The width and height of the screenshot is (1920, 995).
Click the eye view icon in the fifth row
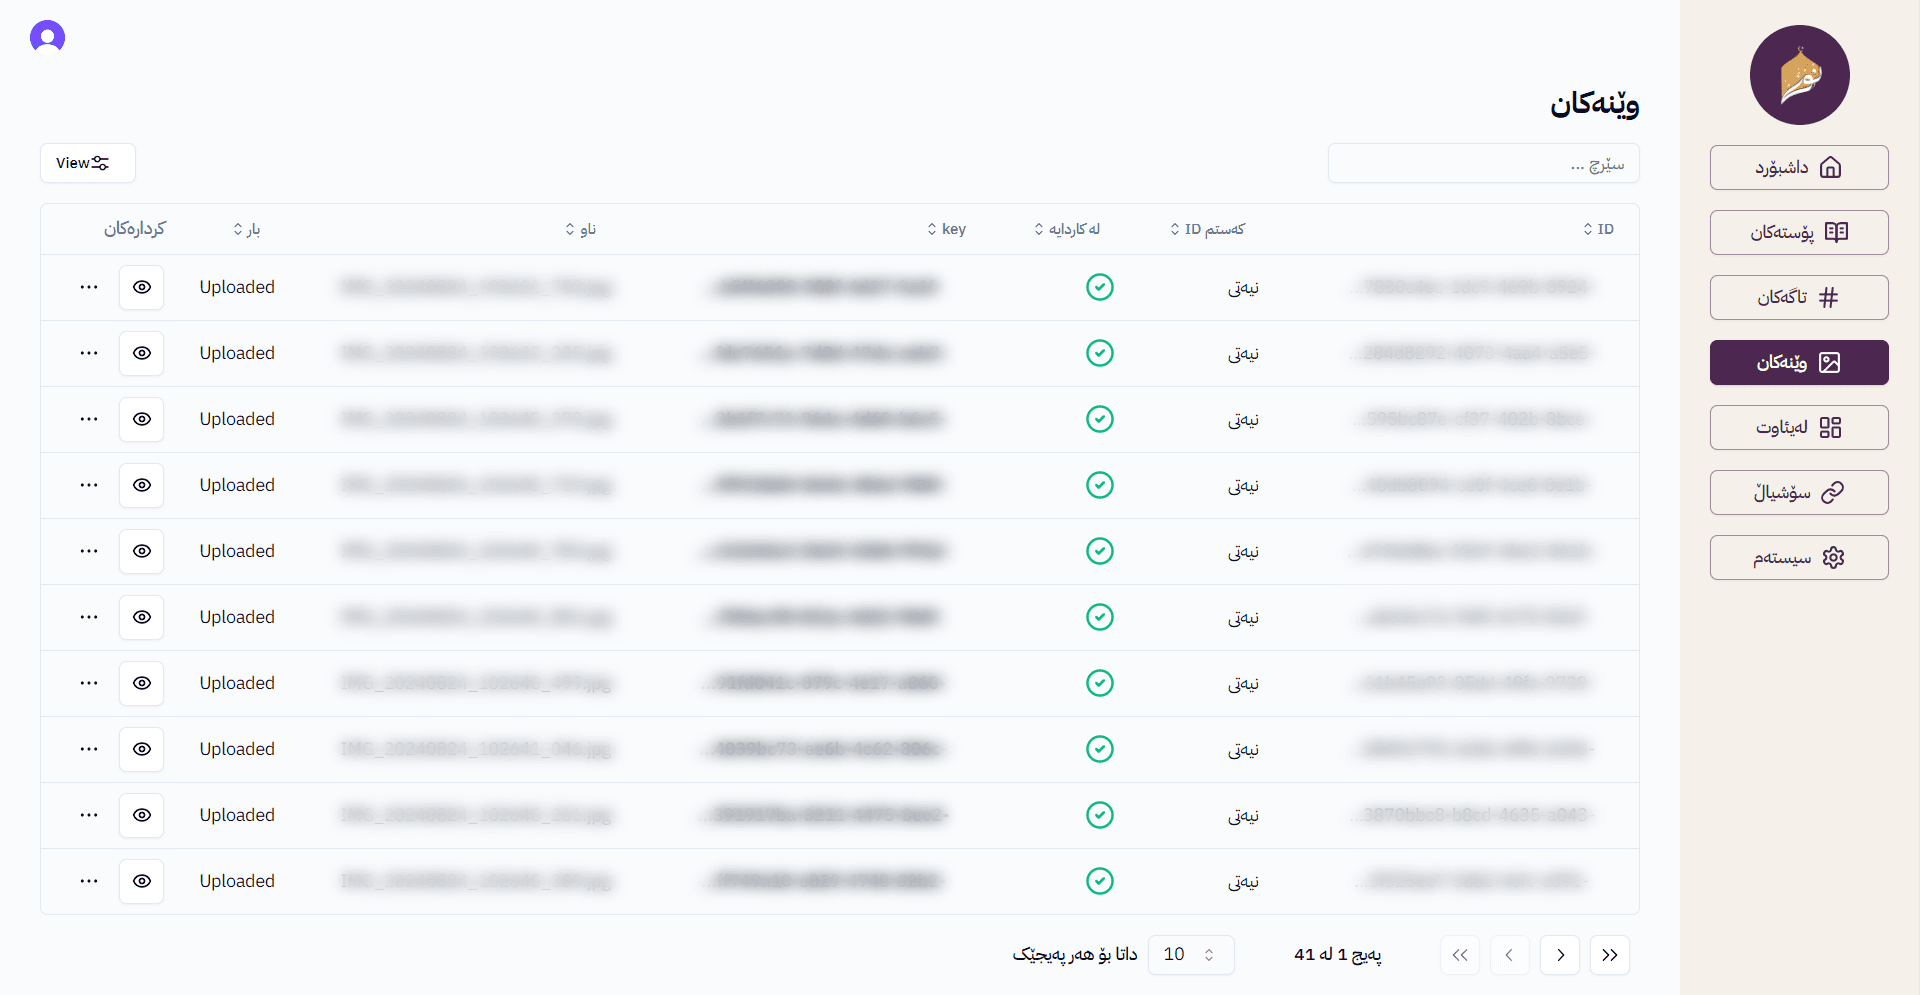(x=142, y=551)
